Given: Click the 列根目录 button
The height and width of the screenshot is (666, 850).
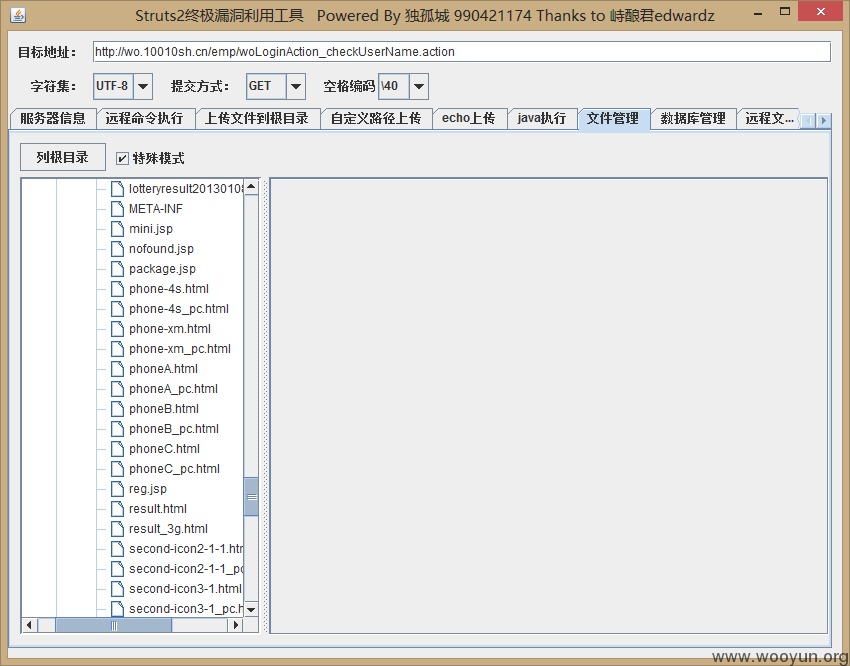Looking at the screenshot, I should click(62, 158).
